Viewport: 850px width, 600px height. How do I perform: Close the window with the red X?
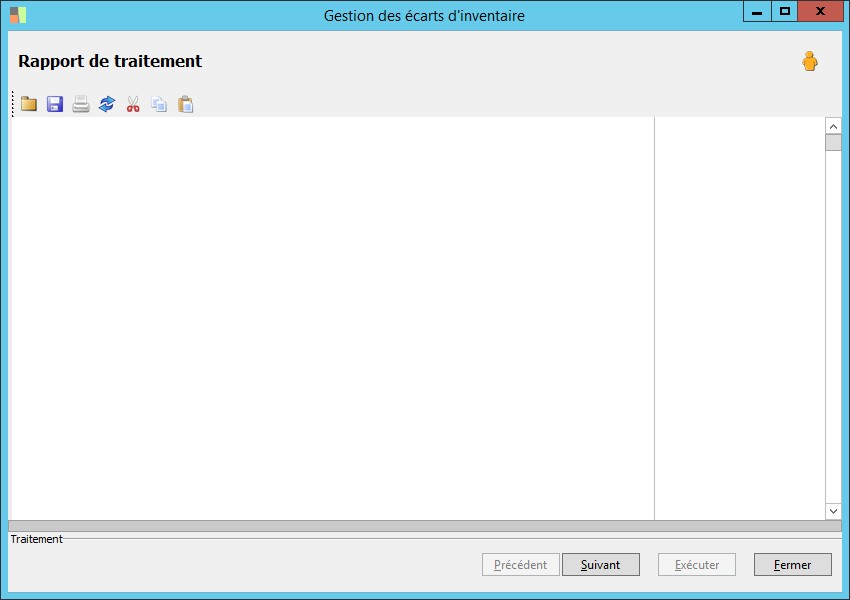(820, 11)
